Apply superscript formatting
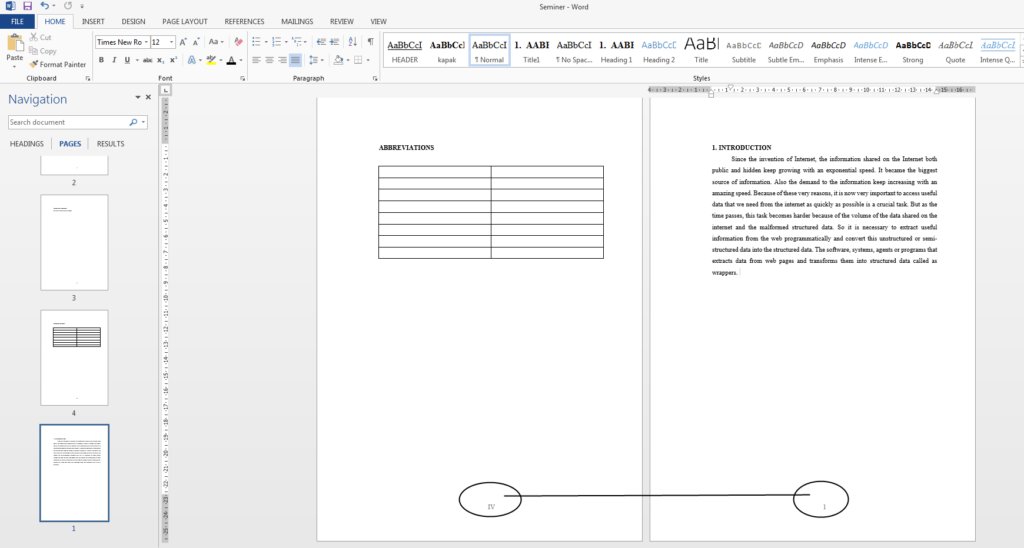1024x548 pixels. [173, 60]
